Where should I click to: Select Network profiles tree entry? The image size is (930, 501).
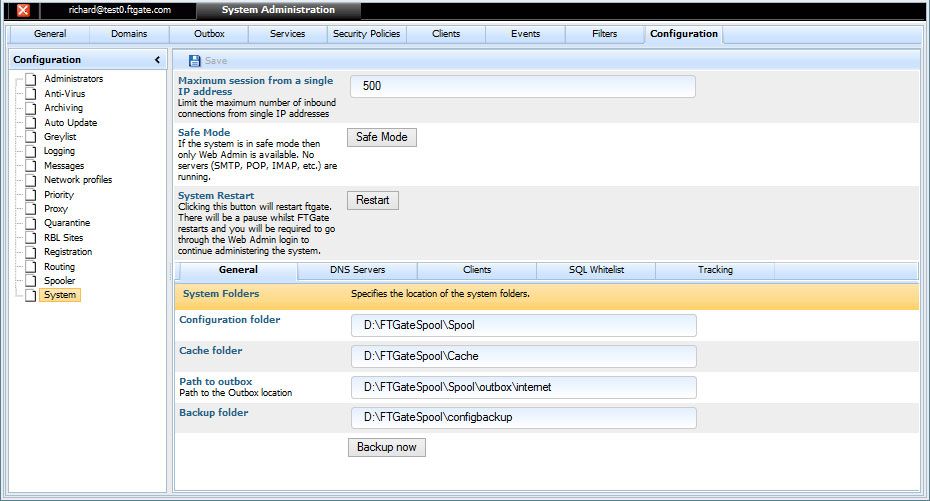[78, 180]
